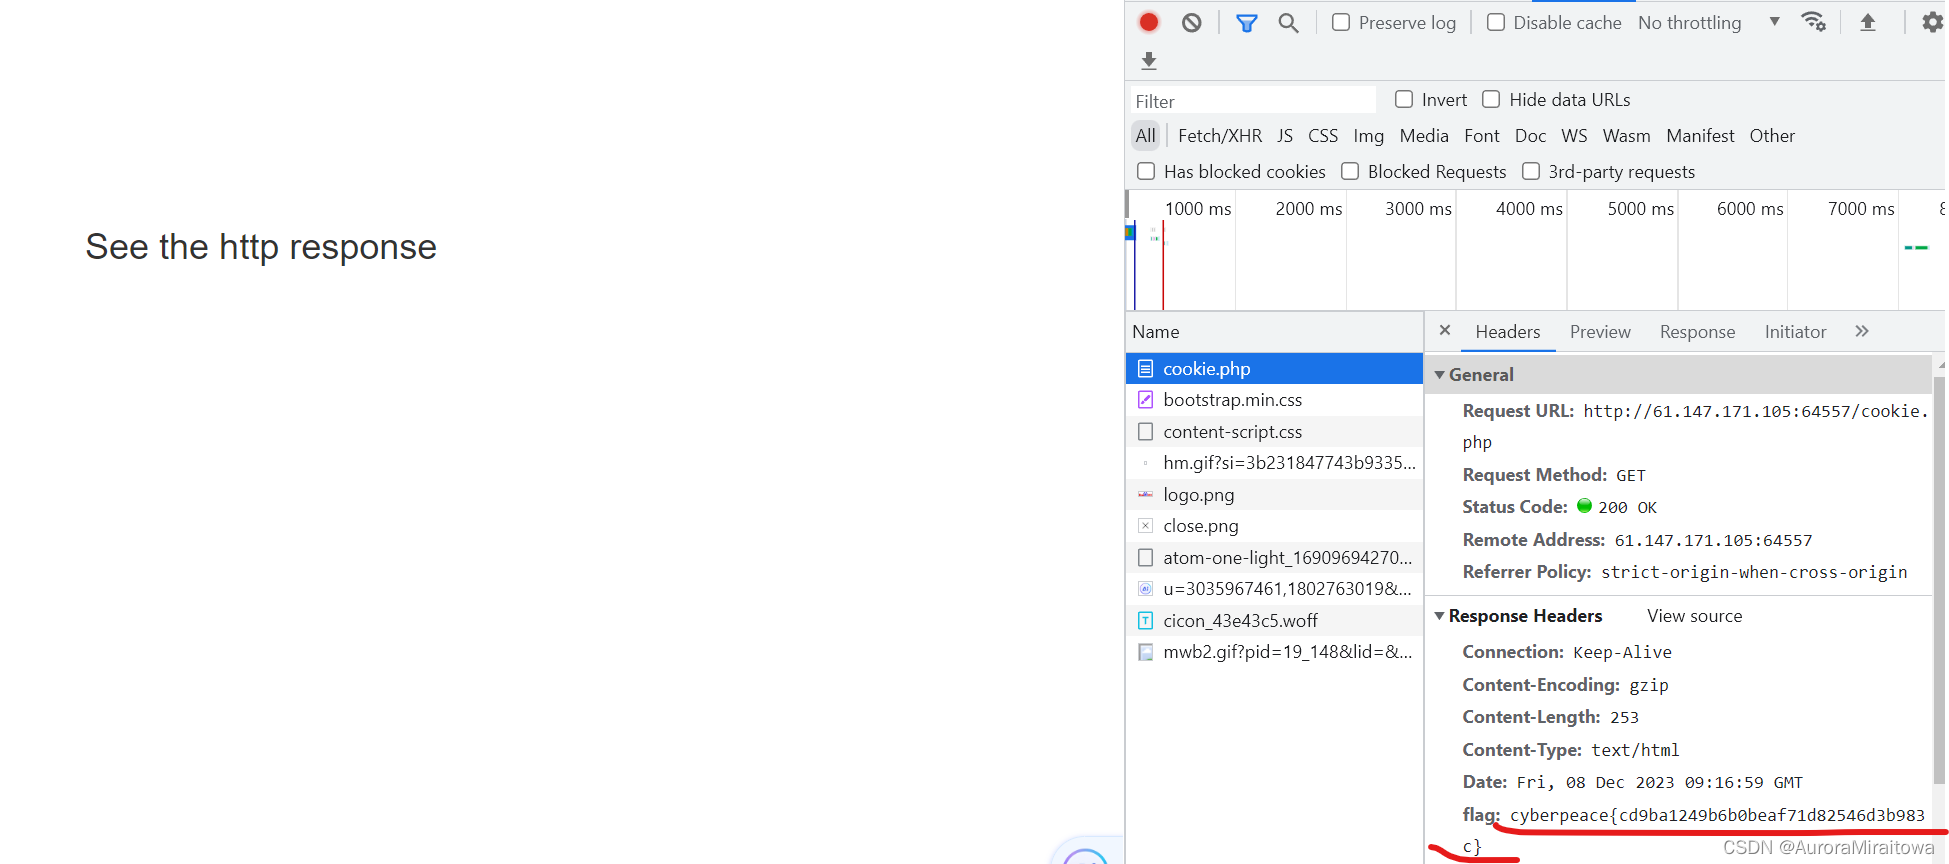Filter requests by Img

point(1369,135)
